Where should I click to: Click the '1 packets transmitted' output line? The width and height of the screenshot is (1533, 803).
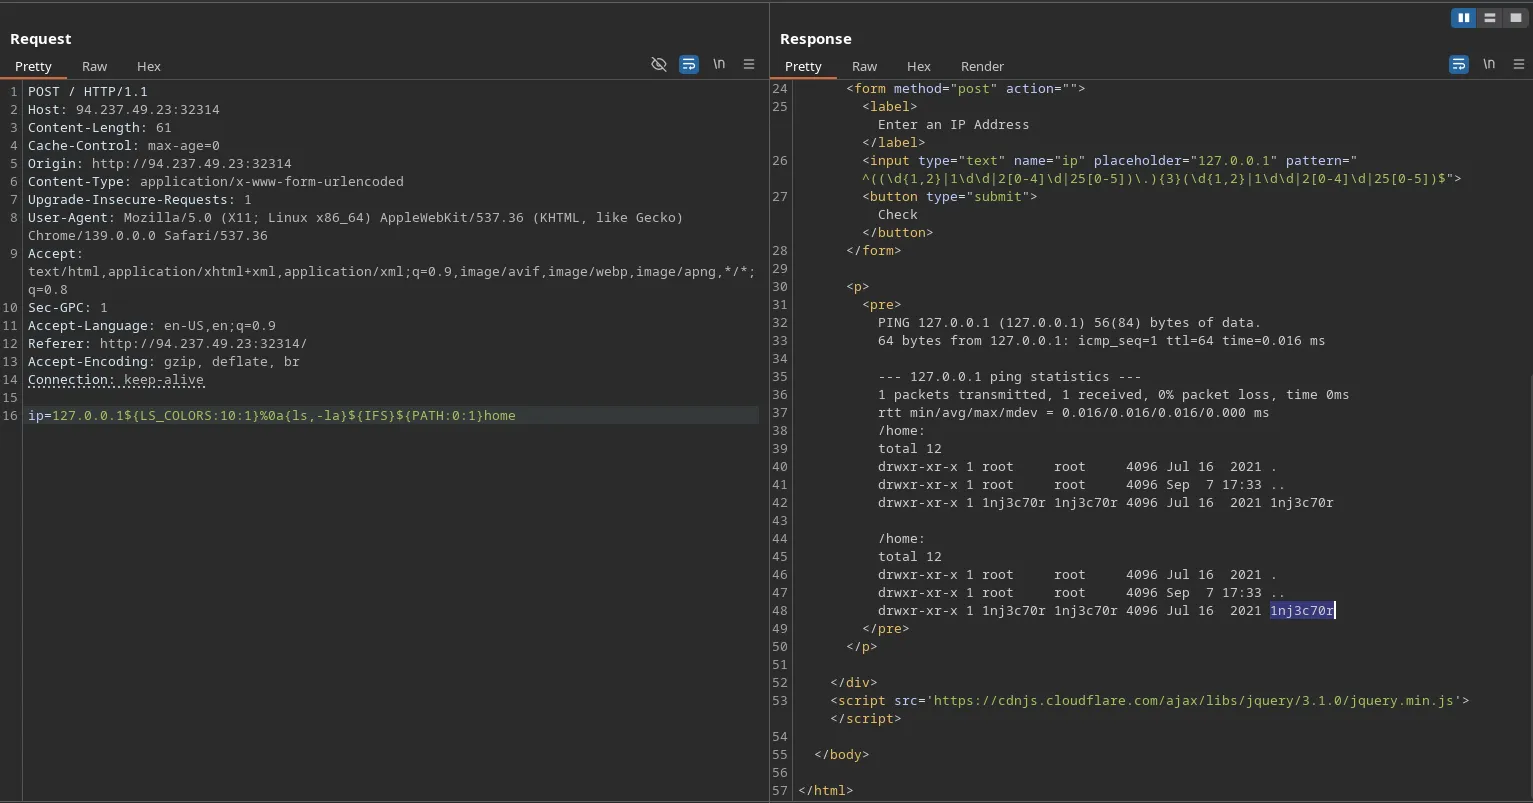tap(1114, 394)
